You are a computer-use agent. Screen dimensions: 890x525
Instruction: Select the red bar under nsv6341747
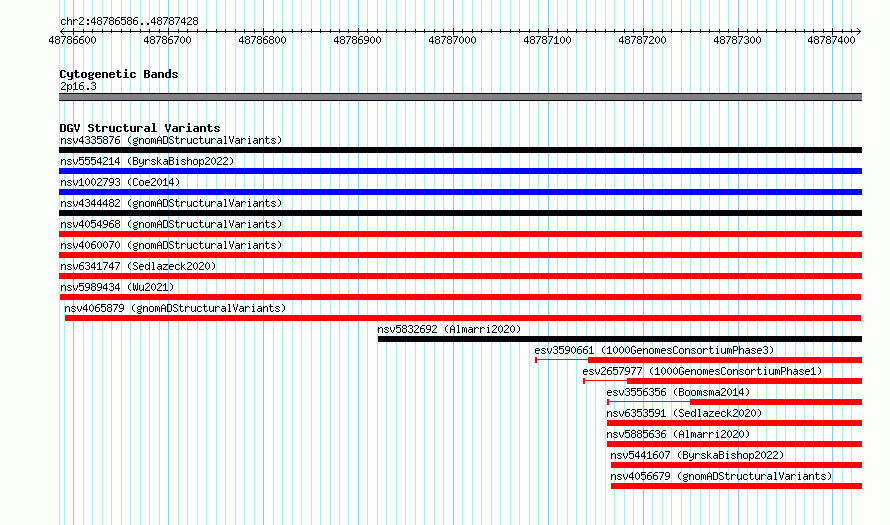[x=460, y=276]
